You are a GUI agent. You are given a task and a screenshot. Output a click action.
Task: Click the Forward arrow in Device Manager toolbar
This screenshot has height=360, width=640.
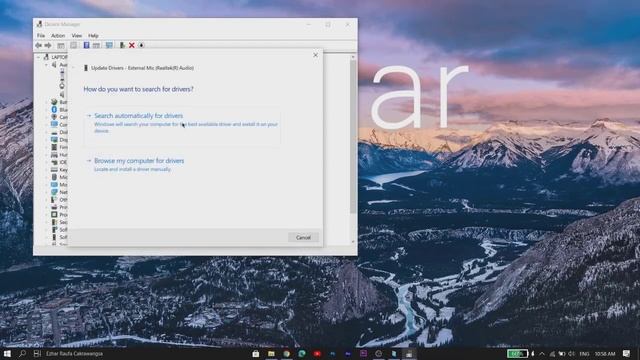(x=48, y=45)
